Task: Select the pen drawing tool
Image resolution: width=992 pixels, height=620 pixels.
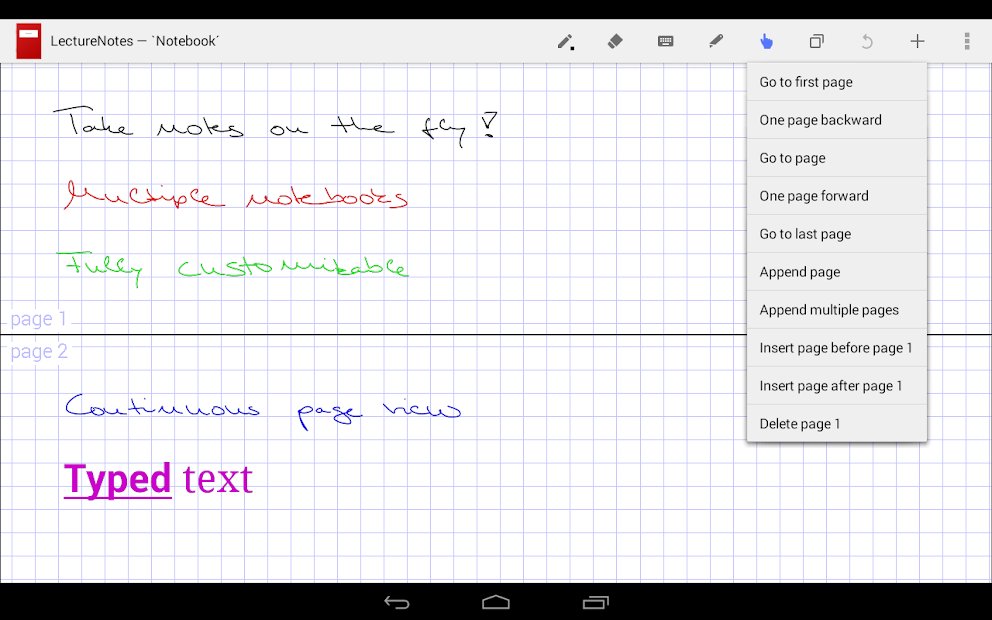Action: coord(566,41)
